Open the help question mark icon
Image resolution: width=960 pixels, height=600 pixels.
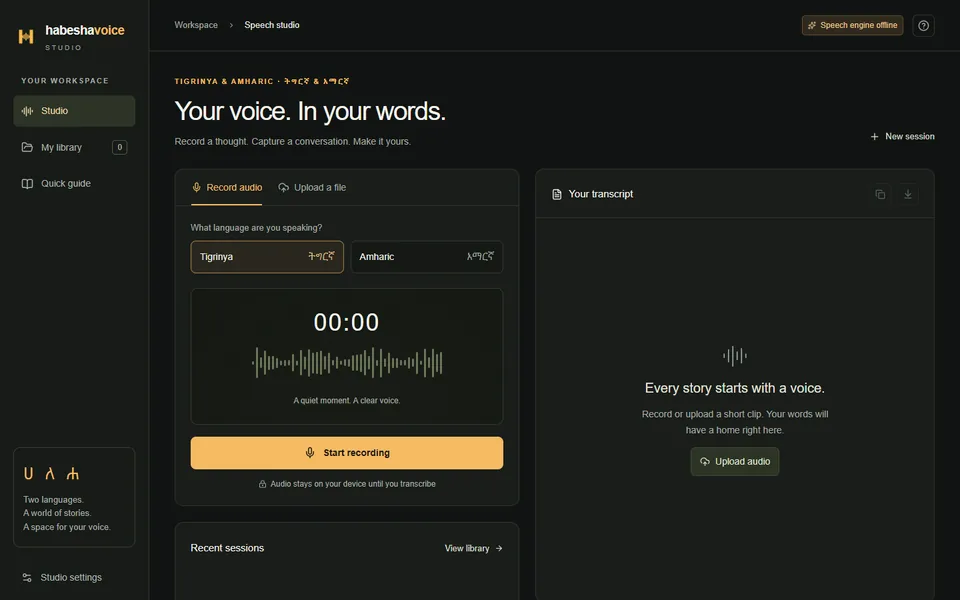pyautogui.click(x=923, y=26)
